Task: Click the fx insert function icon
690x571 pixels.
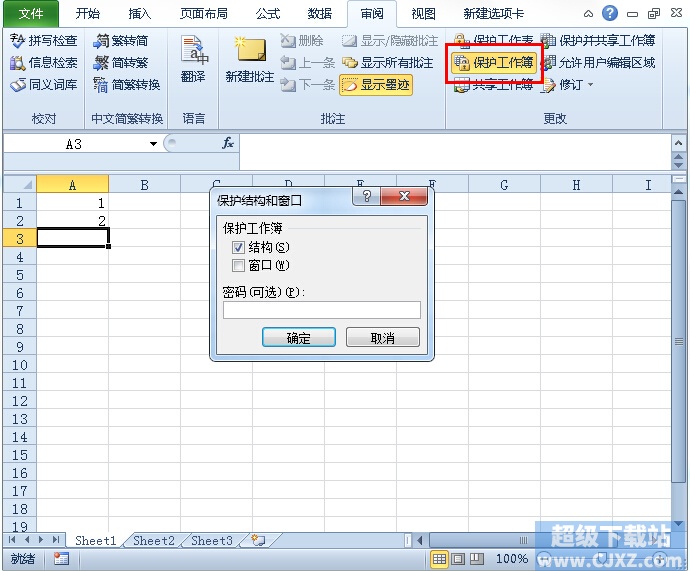Action: [x=228, y=143]
